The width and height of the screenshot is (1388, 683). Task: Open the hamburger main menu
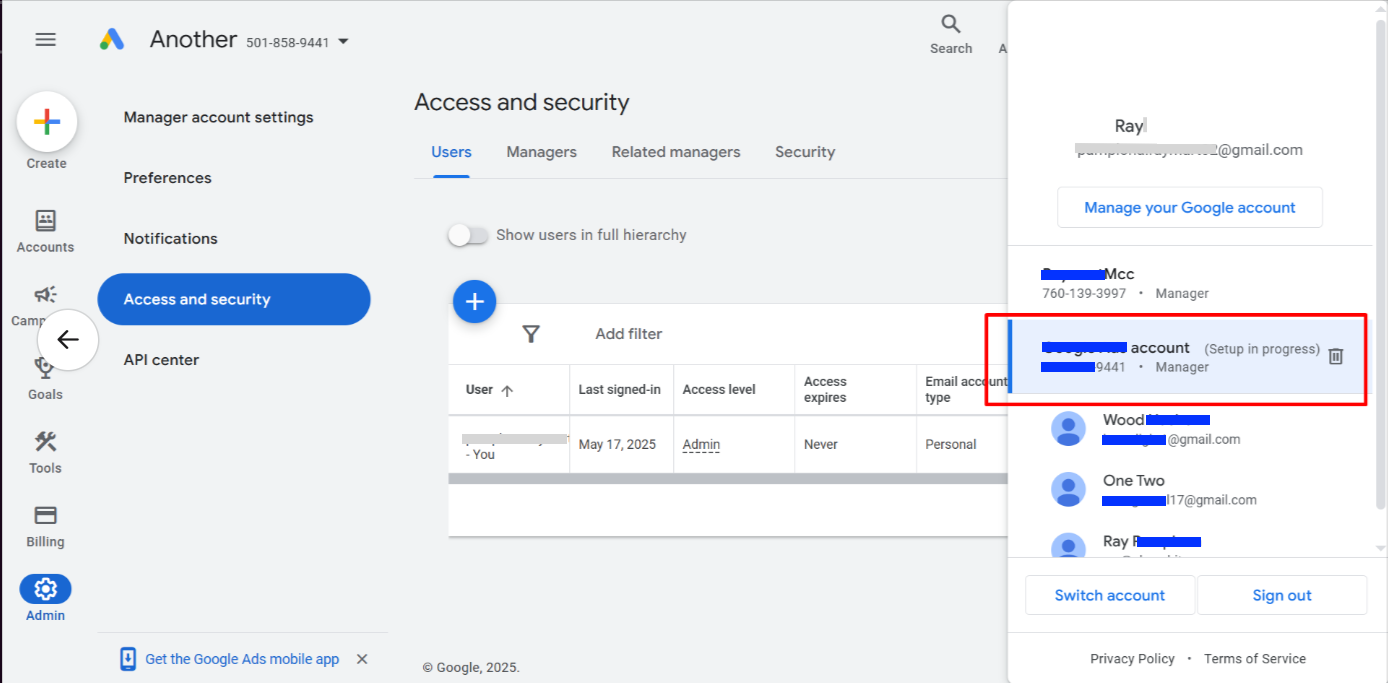pos(45,39)
